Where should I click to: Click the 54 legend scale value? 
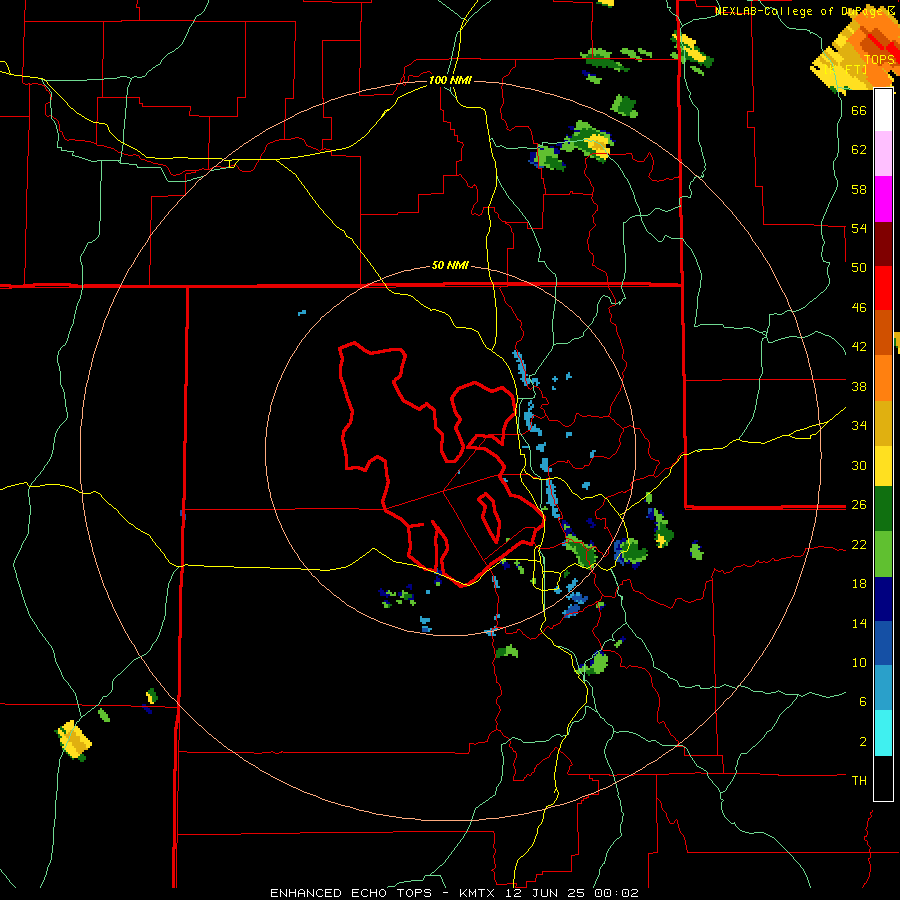point(859,228)
